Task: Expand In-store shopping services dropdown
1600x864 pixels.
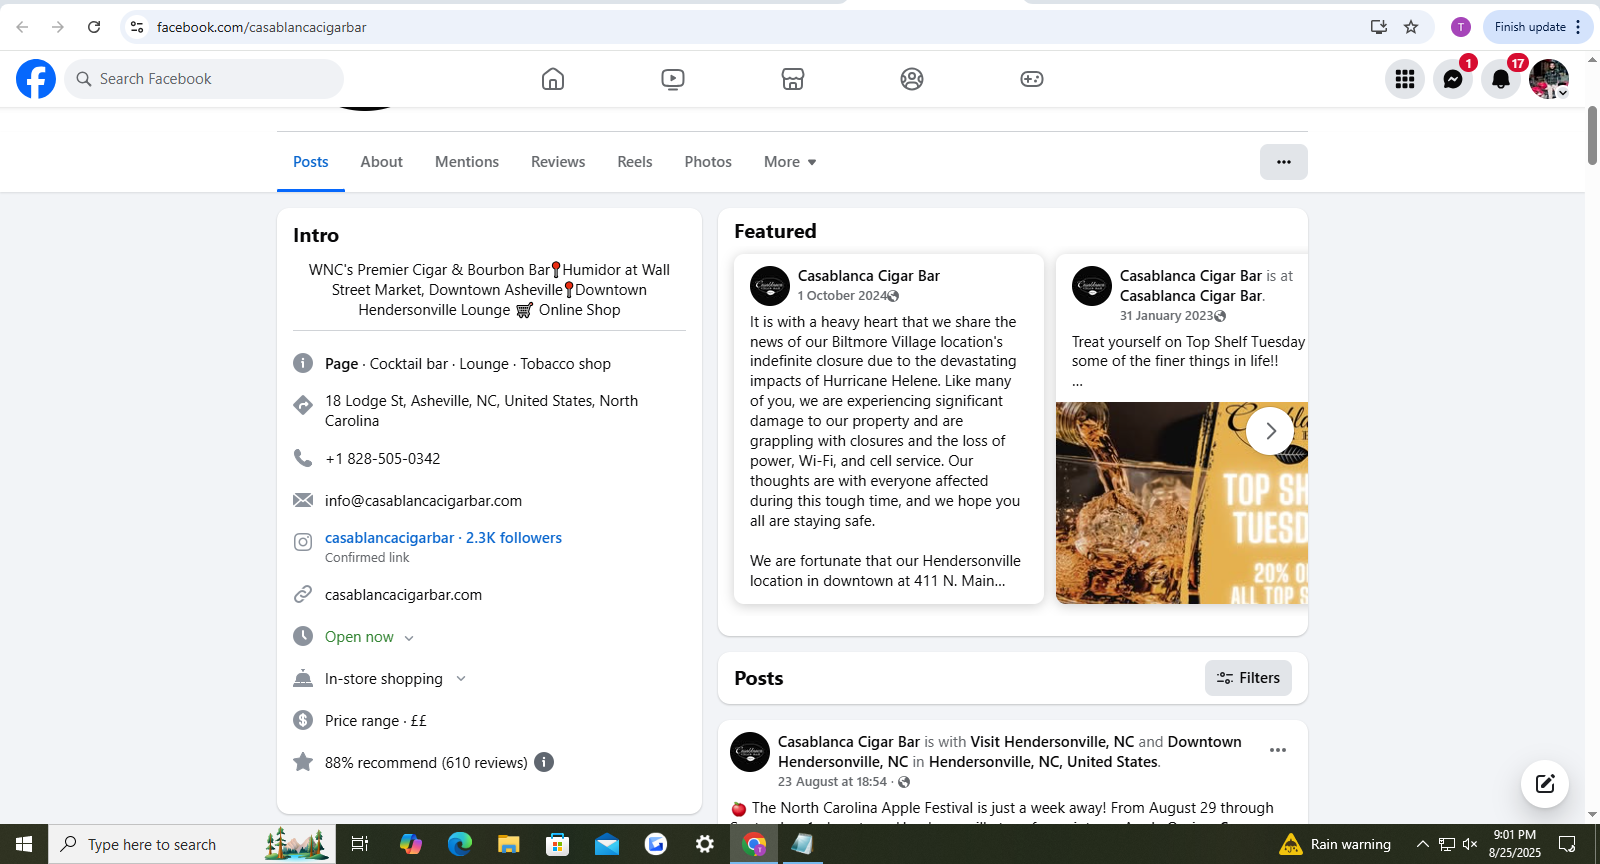Action: 461,679
